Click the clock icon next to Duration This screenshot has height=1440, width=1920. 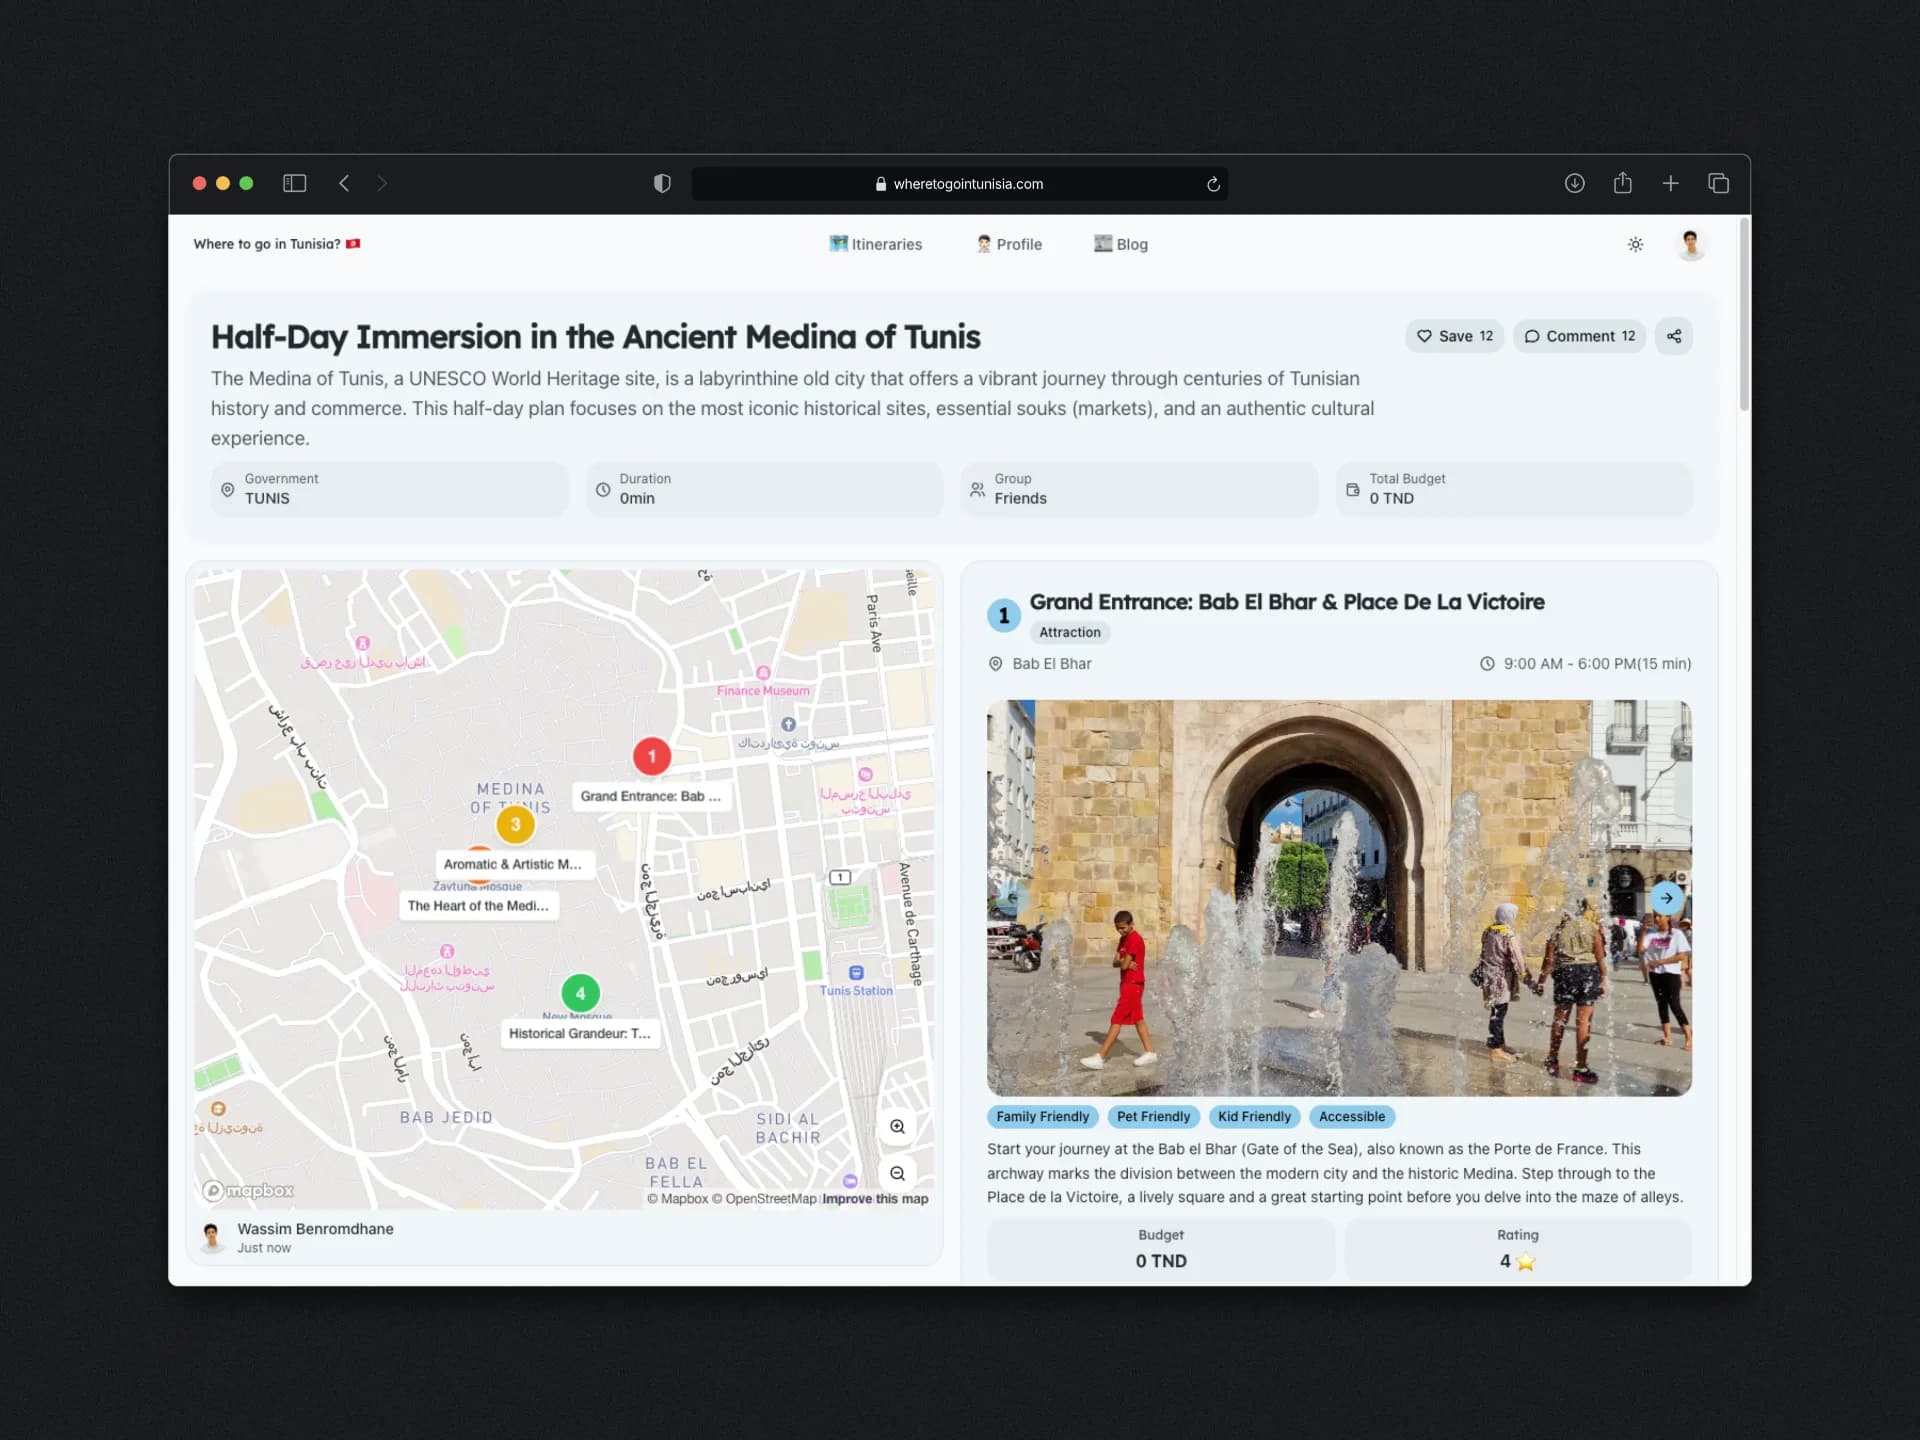click(602, 489)
